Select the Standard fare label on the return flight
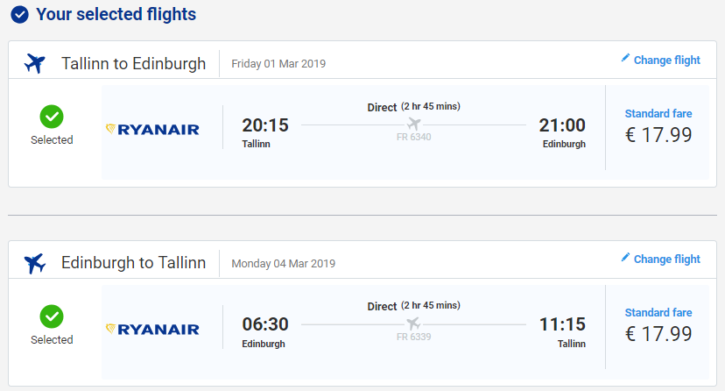Screen dimensions: 725x391 click(658, 313)
